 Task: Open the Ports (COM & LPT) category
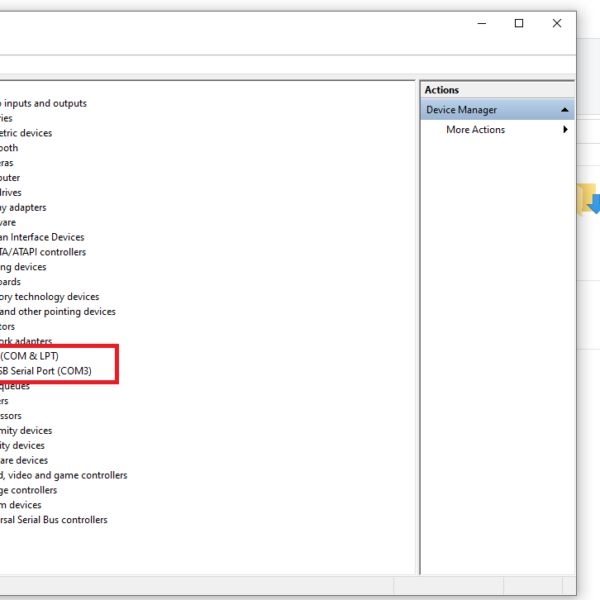tap(30, 356)
